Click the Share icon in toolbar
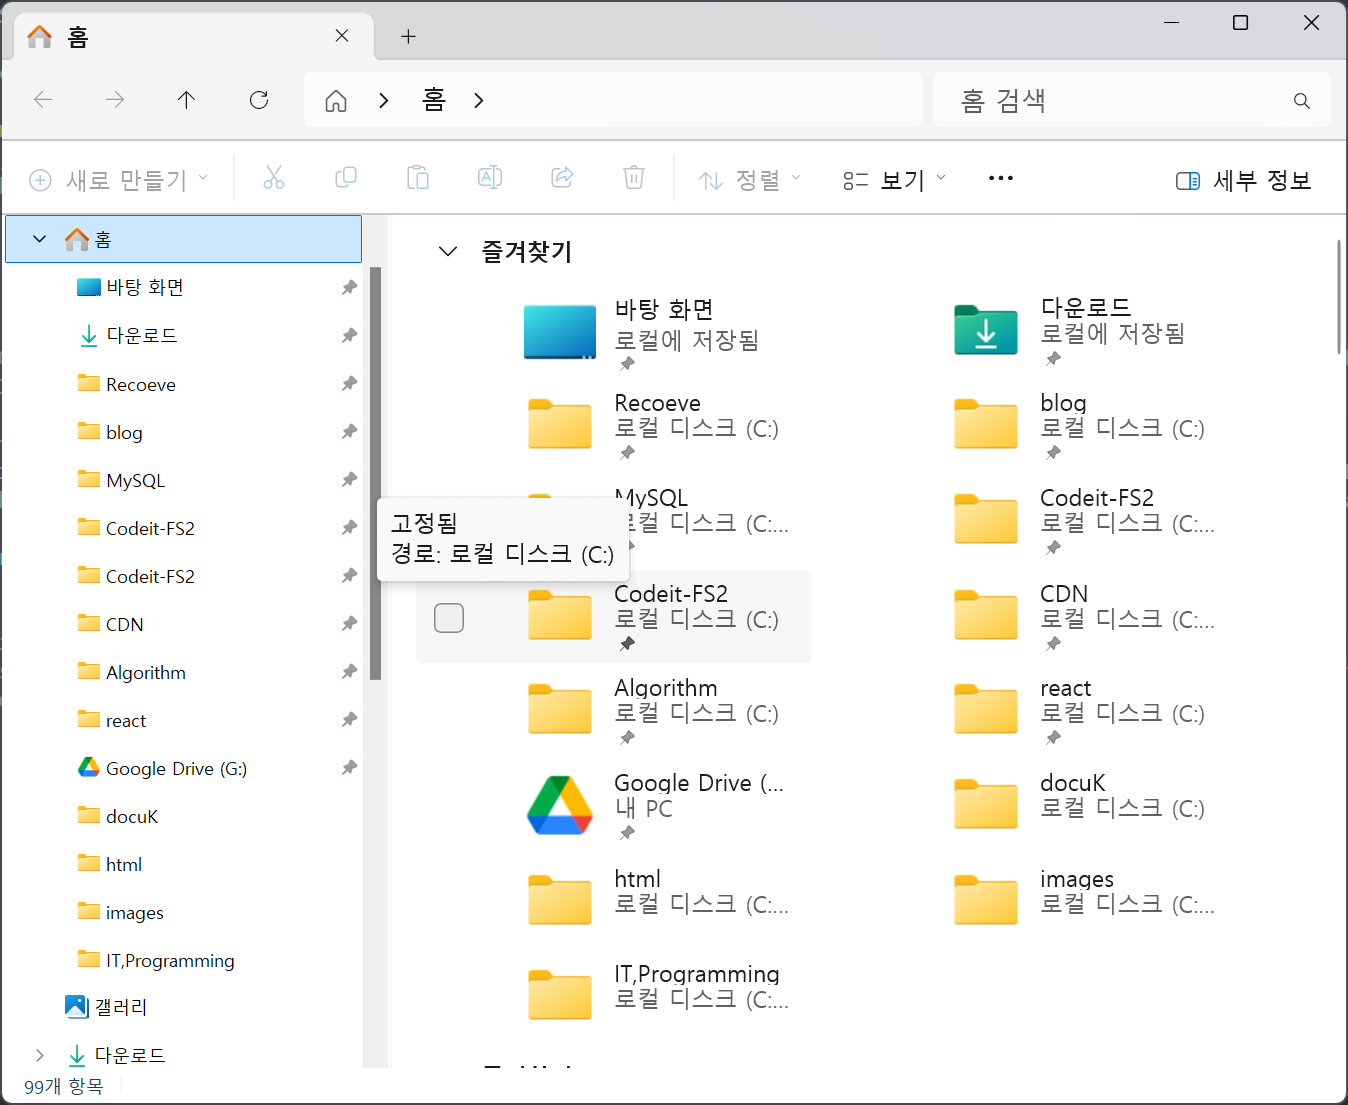The height and width of the screenshot is (1105, 1348). (x=562, y=179)
